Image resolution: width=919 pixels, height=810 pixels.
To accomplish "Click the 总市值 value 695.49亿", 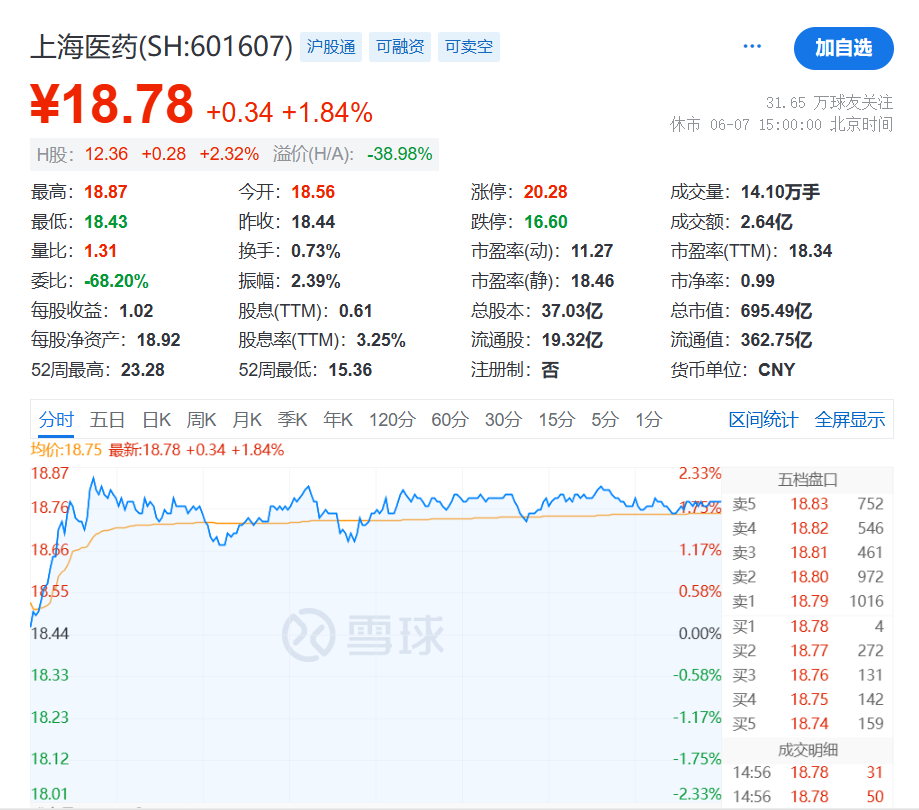I will click(x=777, y=311).
